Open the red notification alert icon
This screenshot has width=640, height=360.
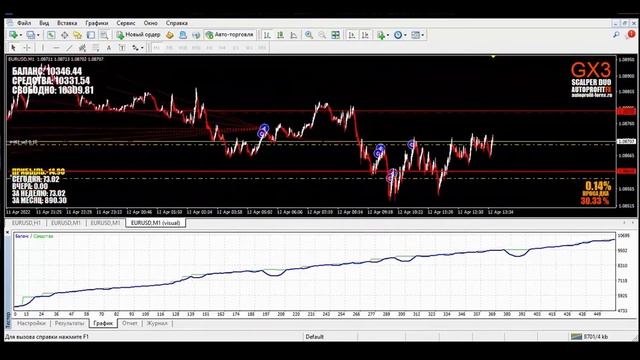pos(631,35)
